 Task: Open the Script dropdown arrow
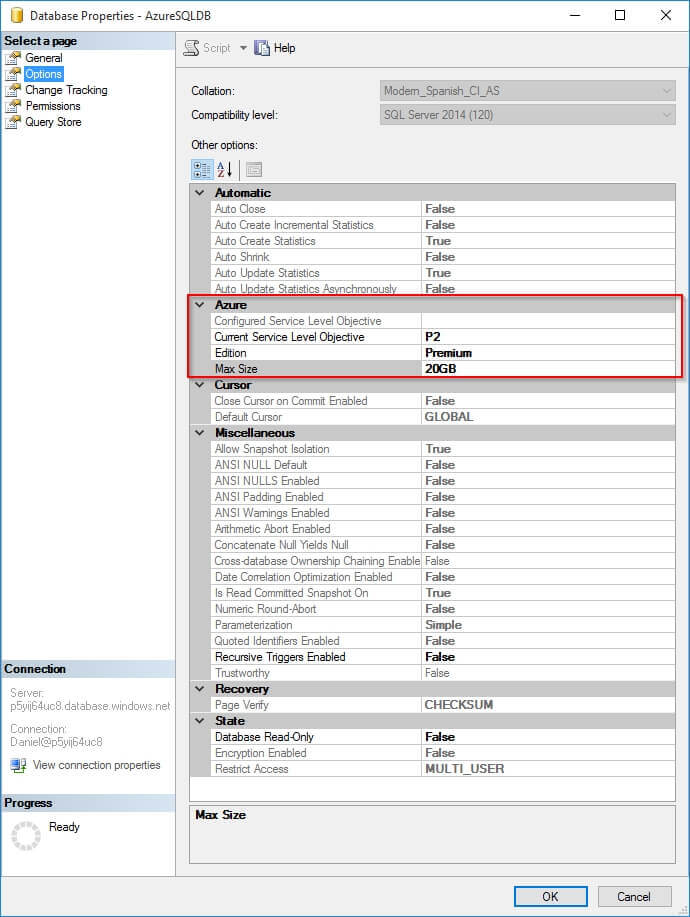click(243, 48)
